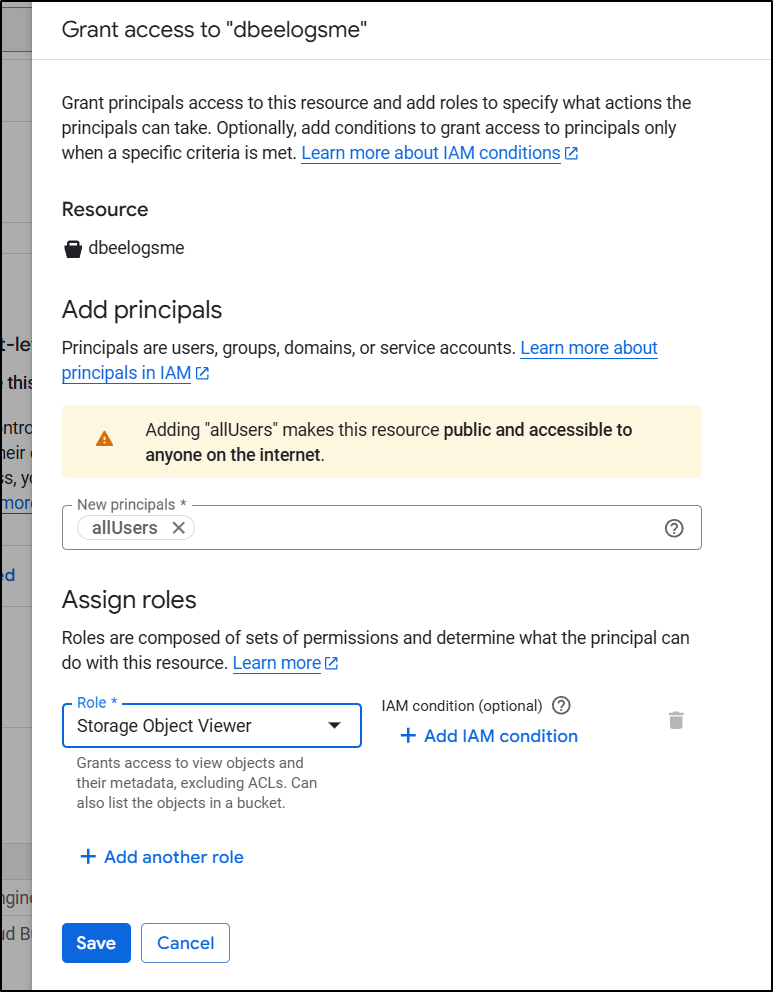Focus the New principals input field
Image resolution: width=773 pixels, height=992 pixels.
point(420,528)
